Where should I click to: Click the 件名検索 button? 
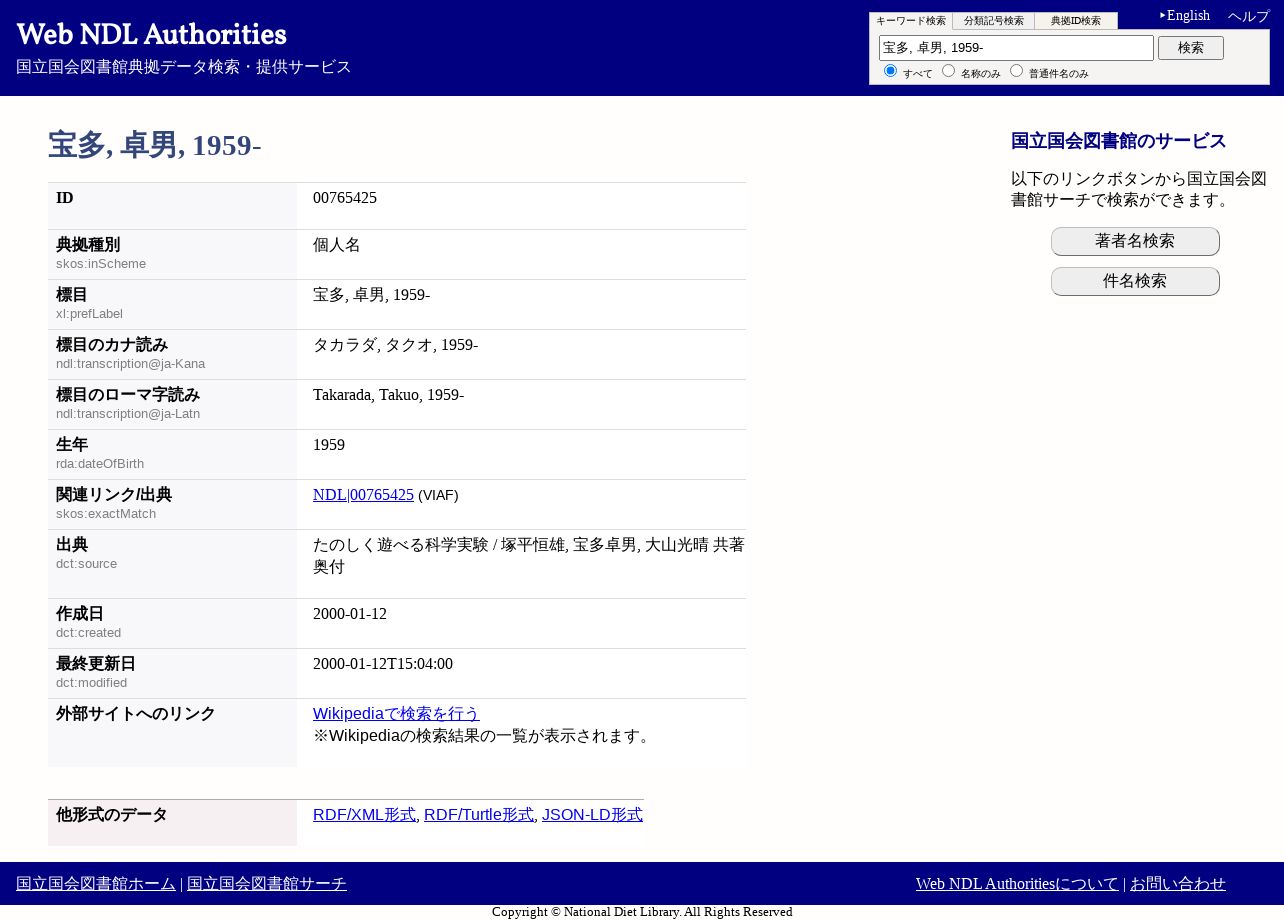[1135, 281]
